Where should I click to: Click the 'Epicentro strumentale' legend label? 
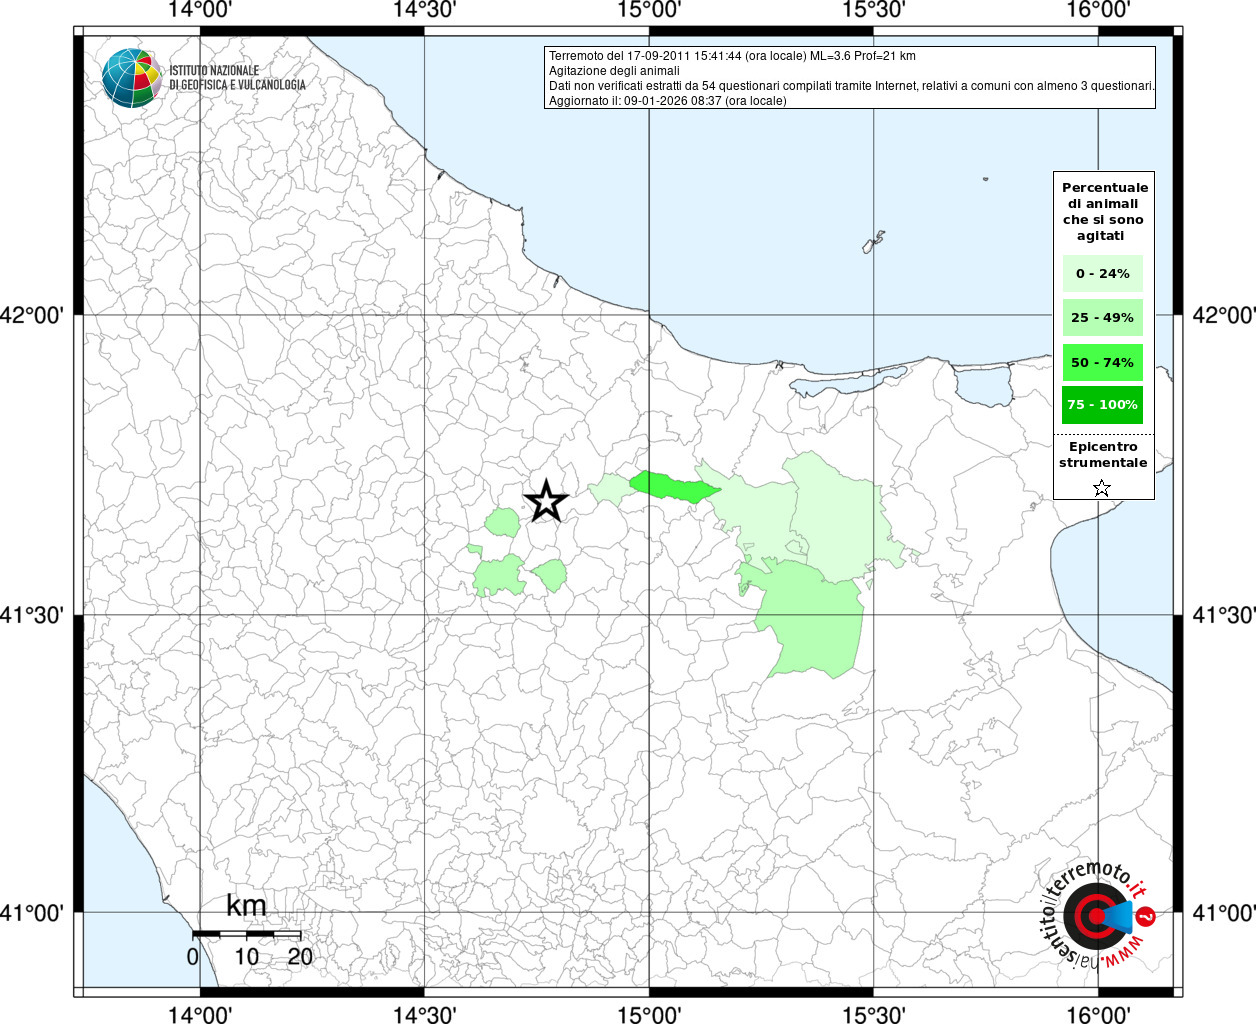tap(1103, 454)
